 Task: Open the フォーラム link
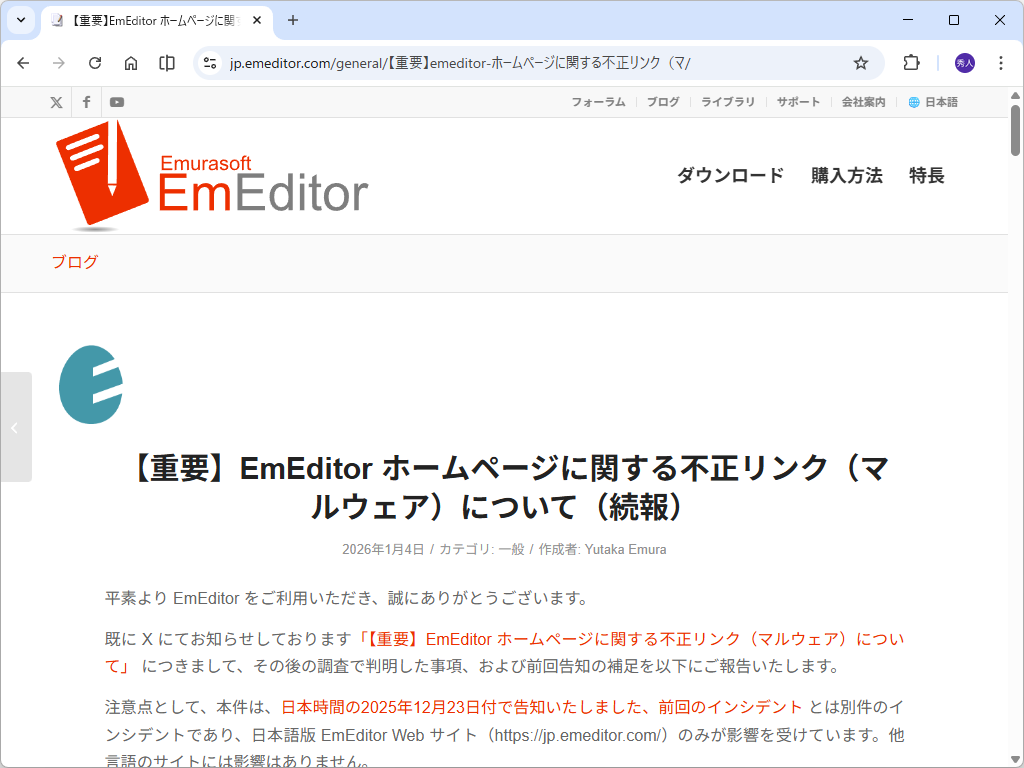click(598, 102)
